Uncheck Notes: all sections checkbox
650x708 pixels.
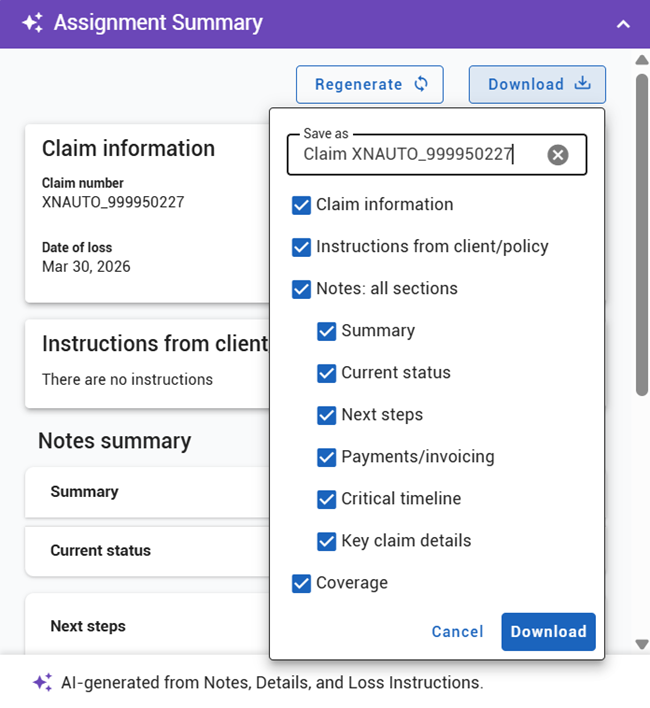pyautogui.click(x=301, y=289)
